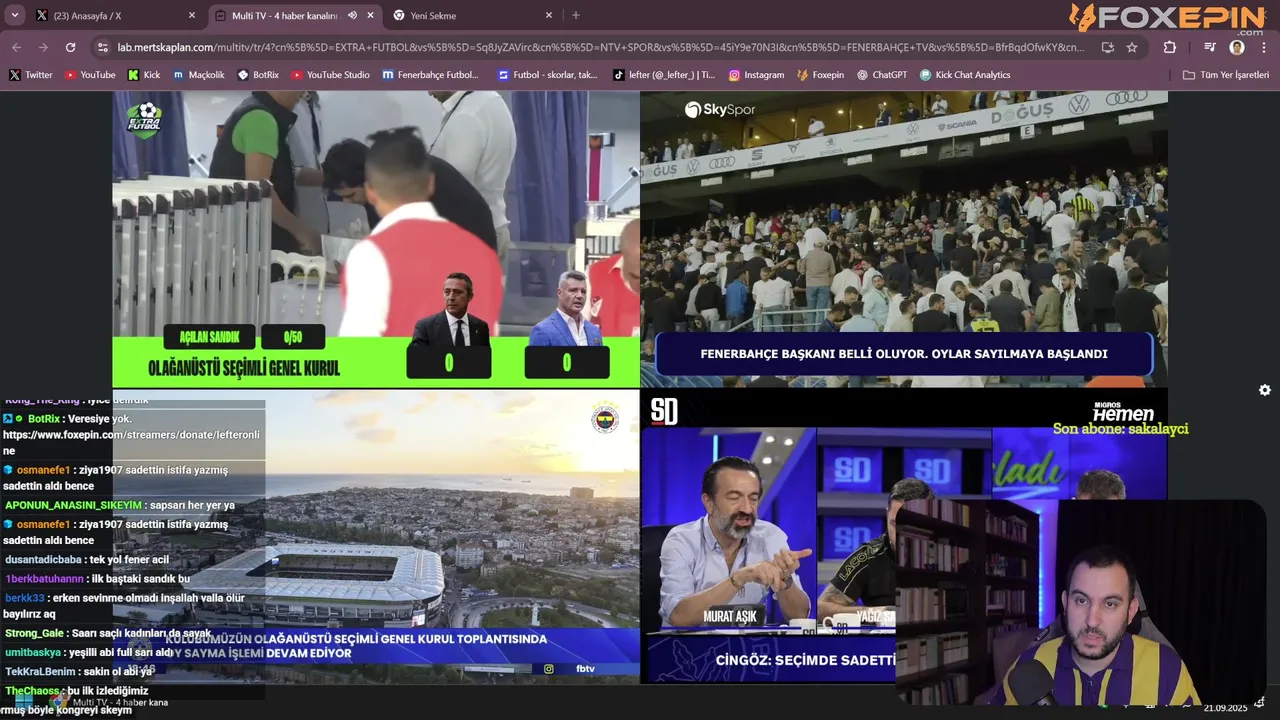The height and width of the screenshot is (720, 1280).
Task: Open the Foxepin bookmark
Action: [x=821, y=75]
